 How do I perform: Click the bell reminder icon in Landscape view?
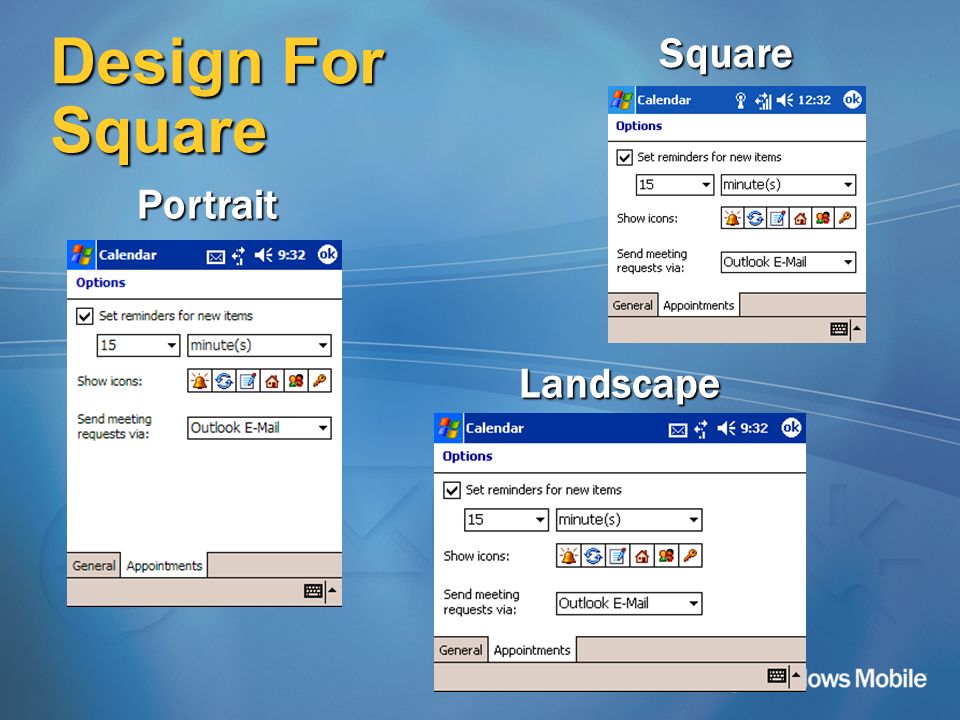pyautogui.click(x=568, y=556)
